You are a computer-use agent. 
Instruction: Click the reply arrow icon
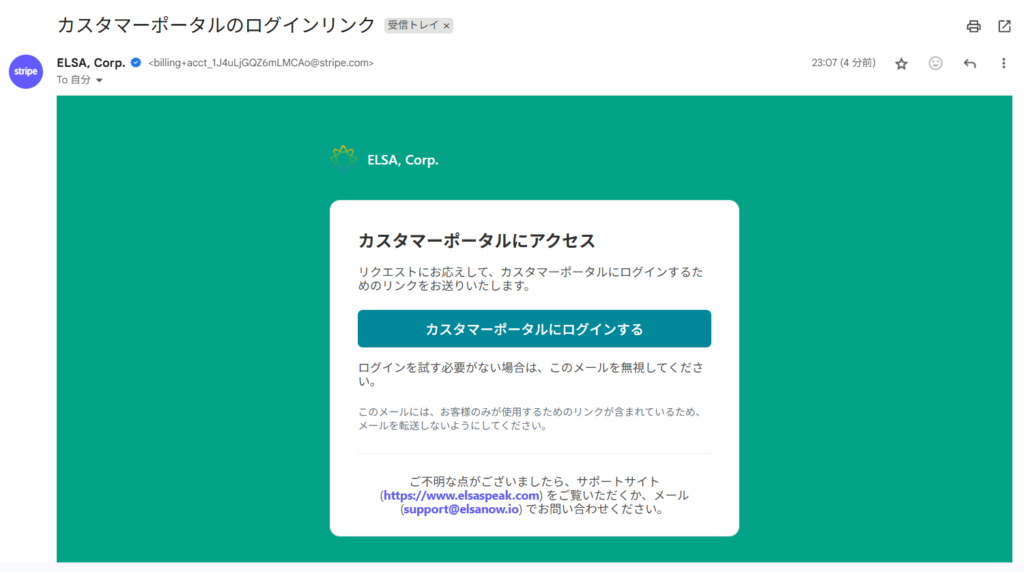[969, 63]
